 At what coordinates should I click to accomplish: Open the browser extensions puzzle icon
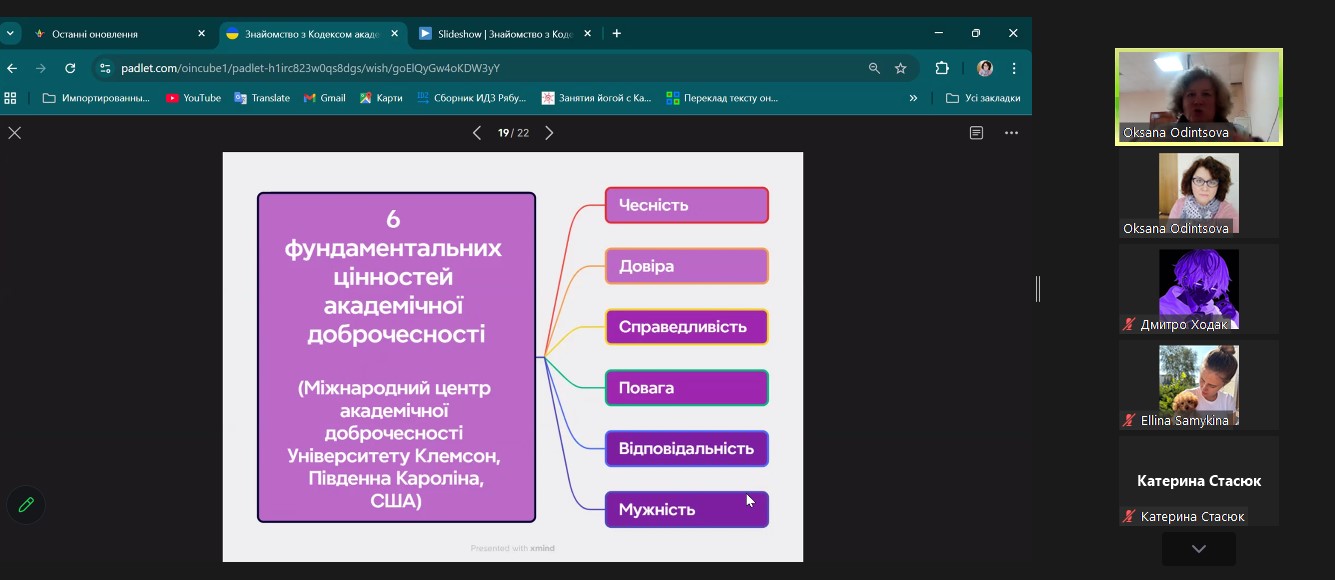coord(941,68)
